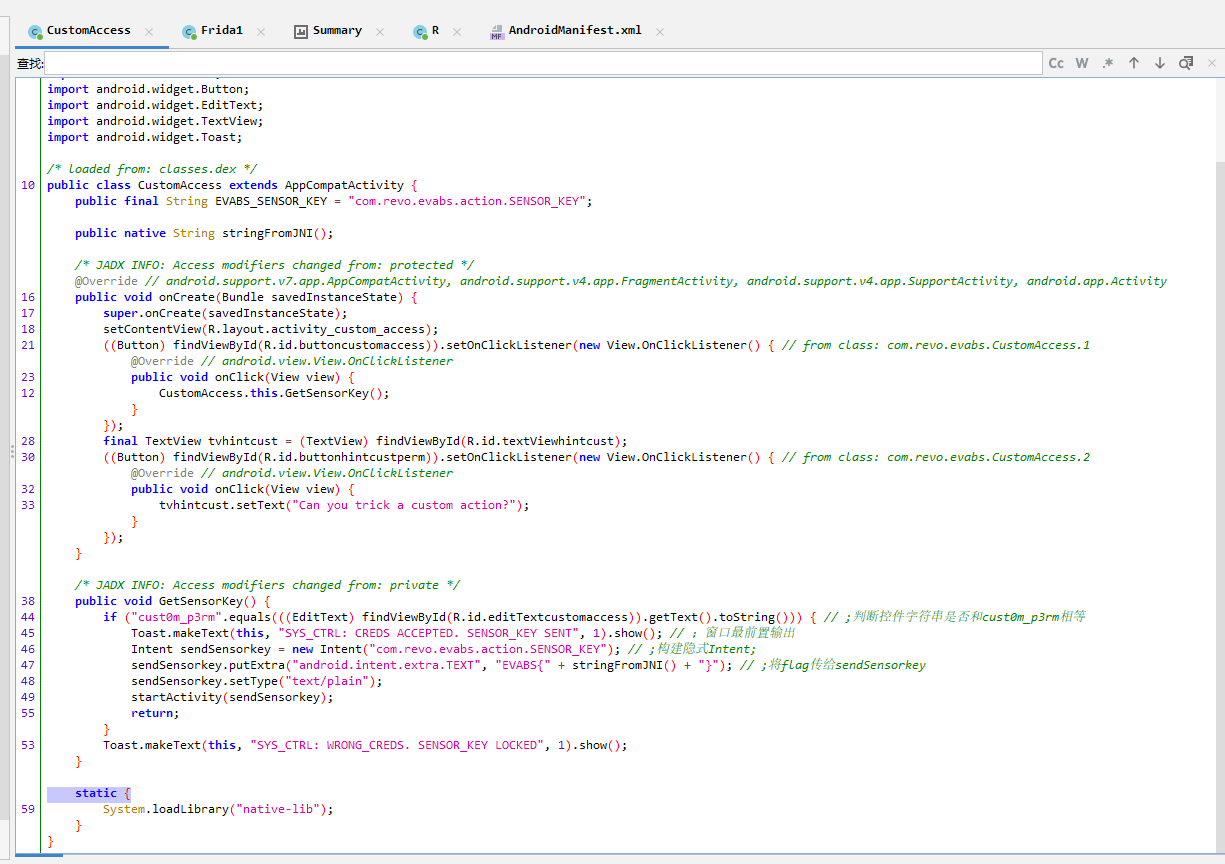Image resolution: width=1225 pixels, height=864 pixels.
Task: Switch to the Summary tab
Action: [x=337, y=31]
